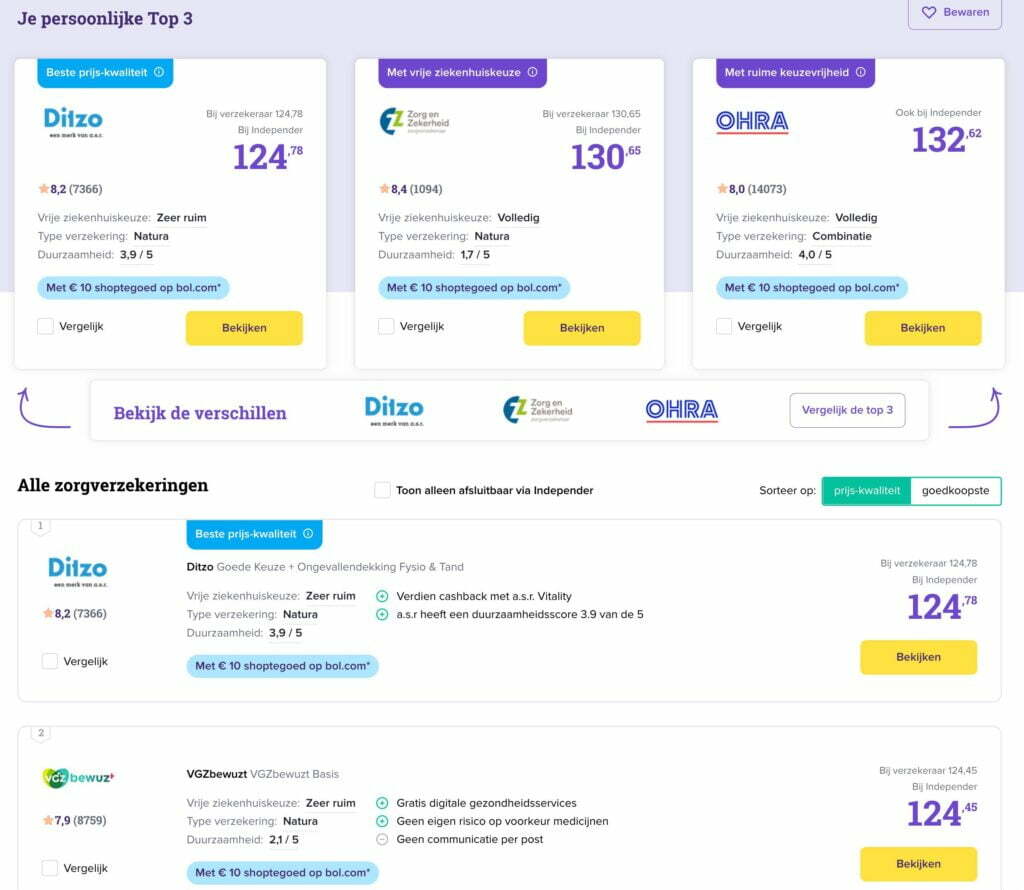This screenshot has width=1024, height=890.
Task: Click the Ditzo star rating 8,2 in top card
Action: [70, 189]
